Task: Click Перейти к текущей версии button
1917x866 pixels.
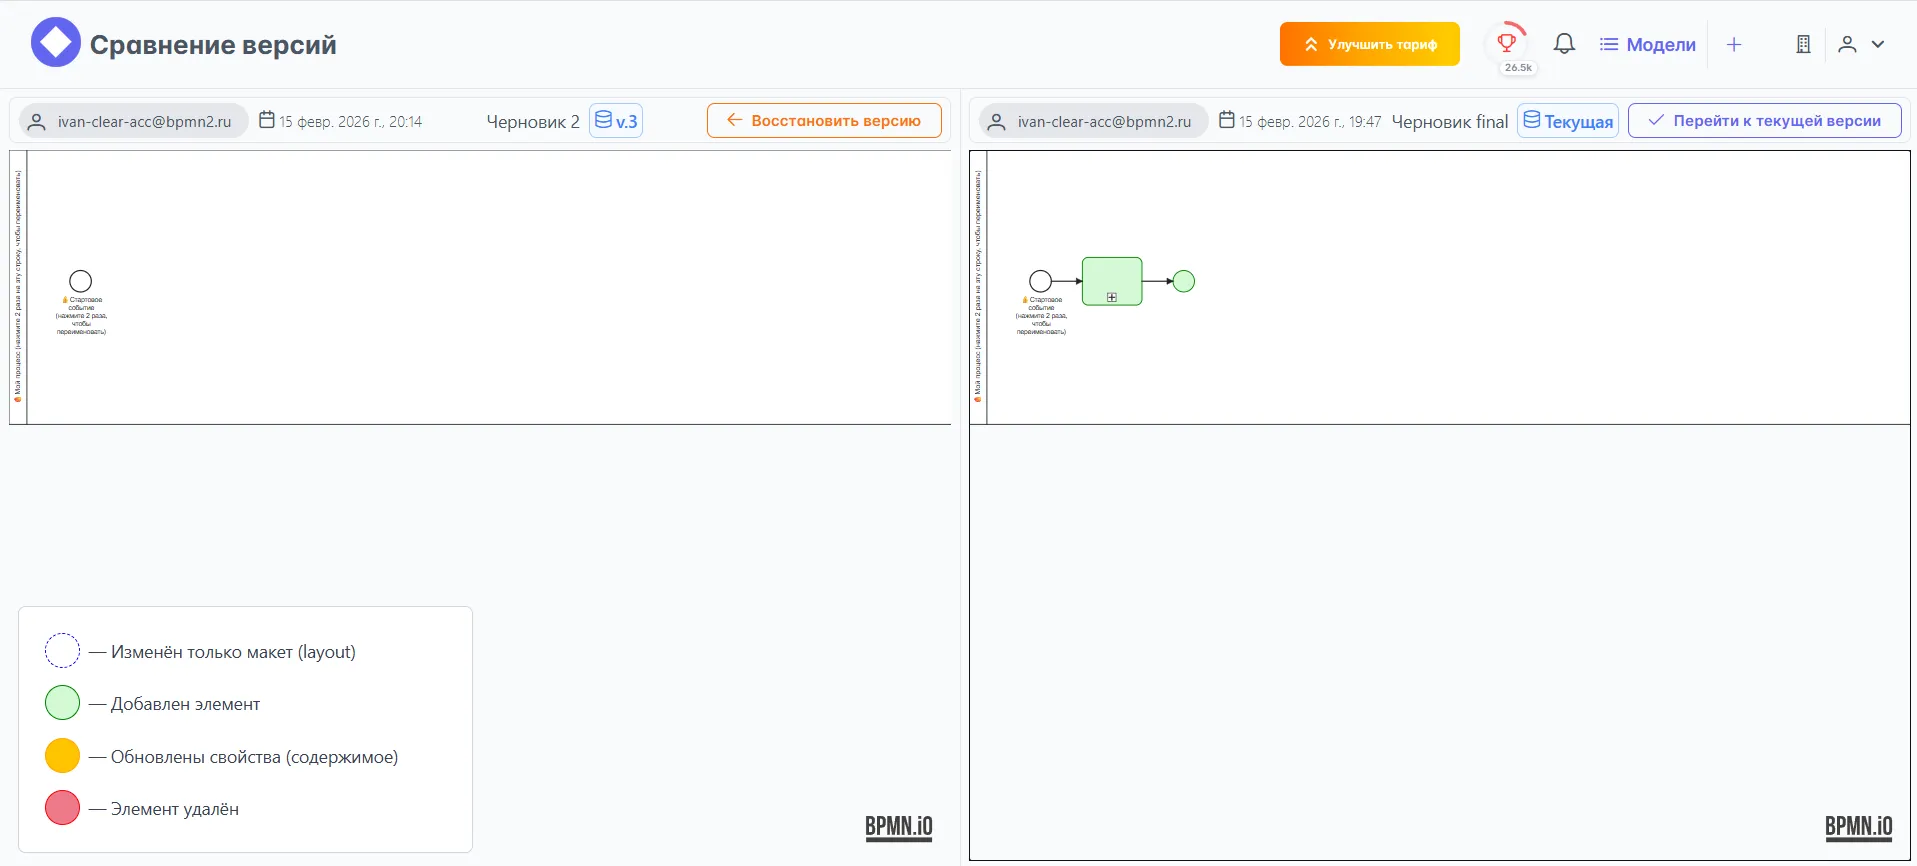Action: [1764, 121]
